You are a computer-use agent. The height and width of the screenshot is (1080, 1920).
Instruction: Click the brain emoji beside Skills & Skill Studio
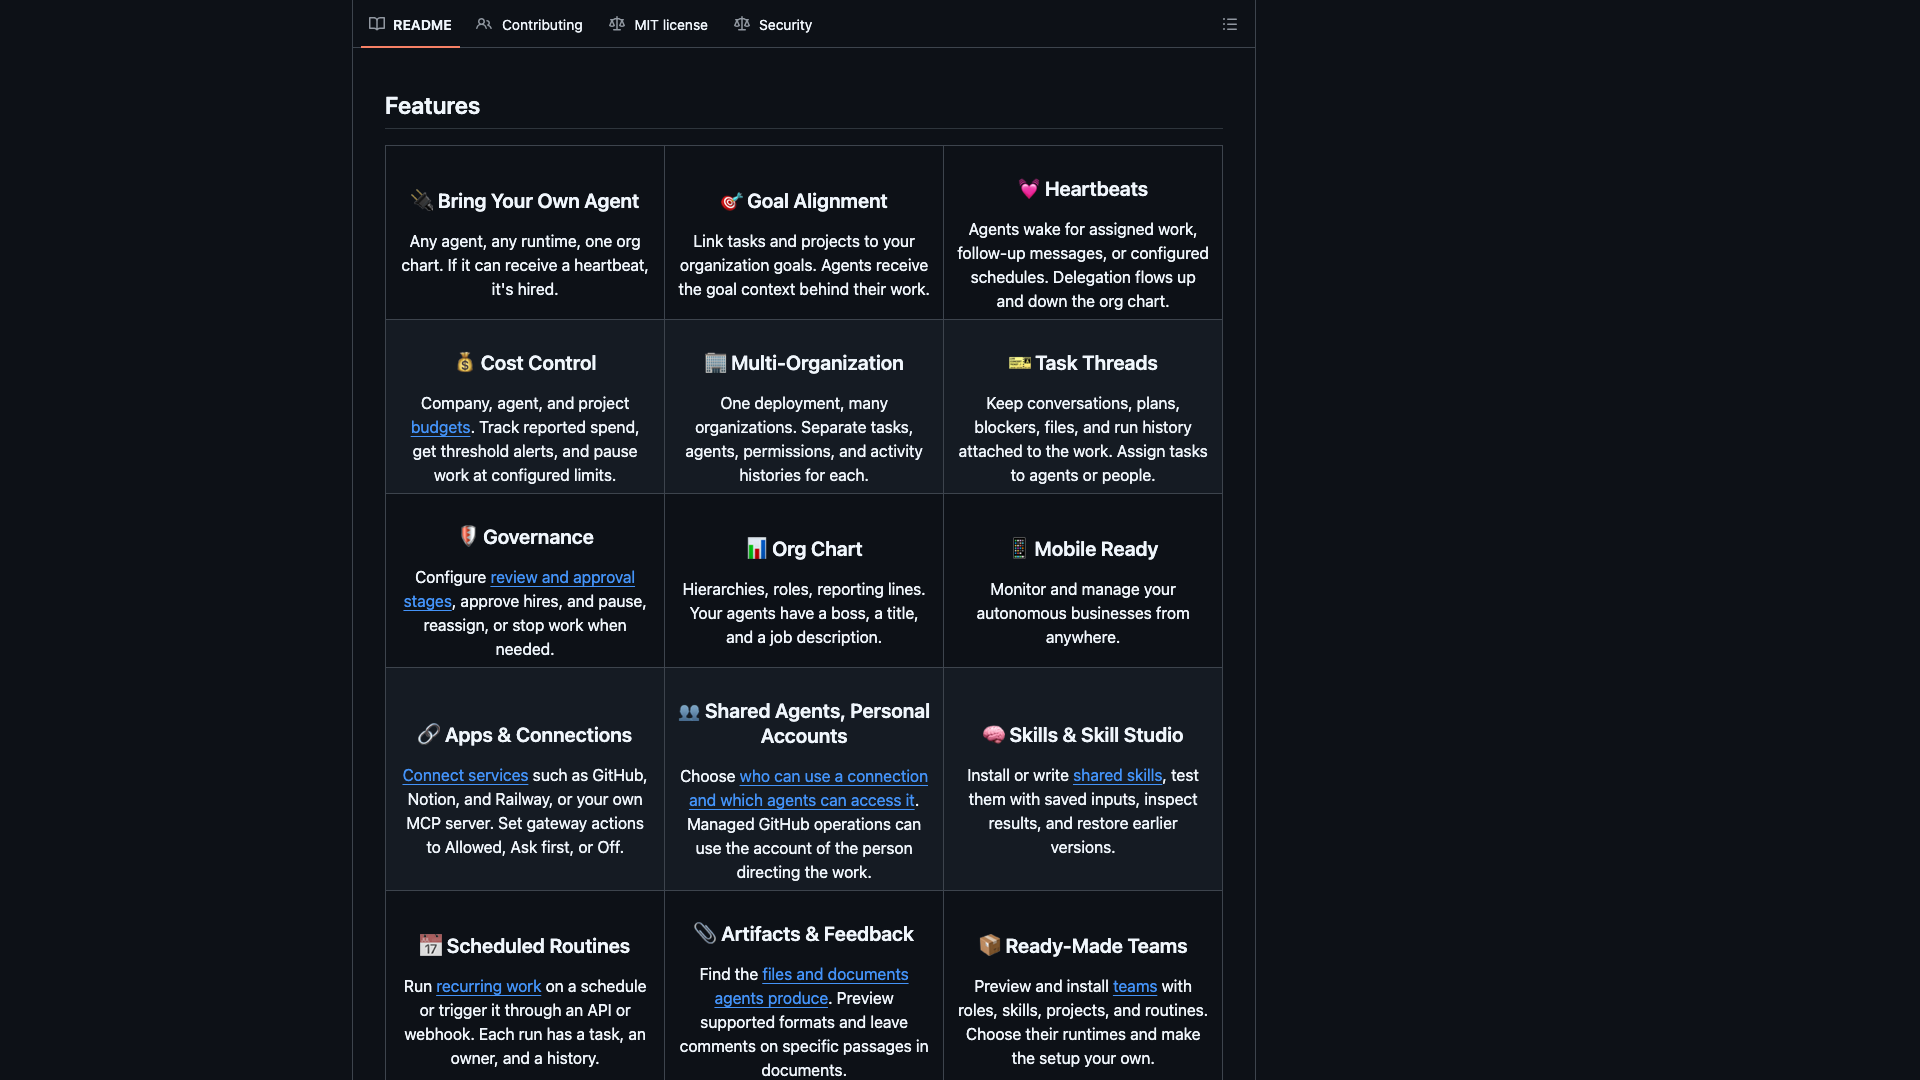pyautogui.click(x=994, y=735)
